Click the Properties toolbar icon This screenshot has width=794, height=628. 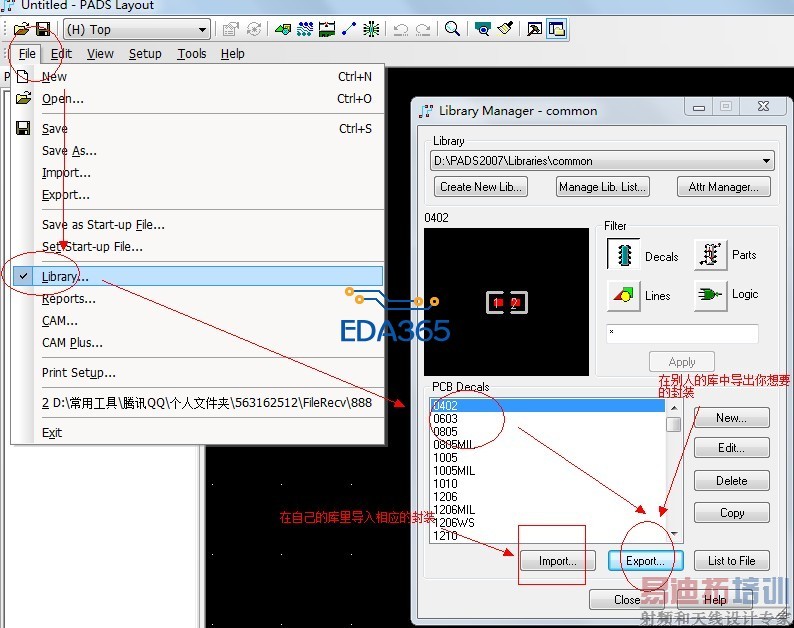point(231,29)
